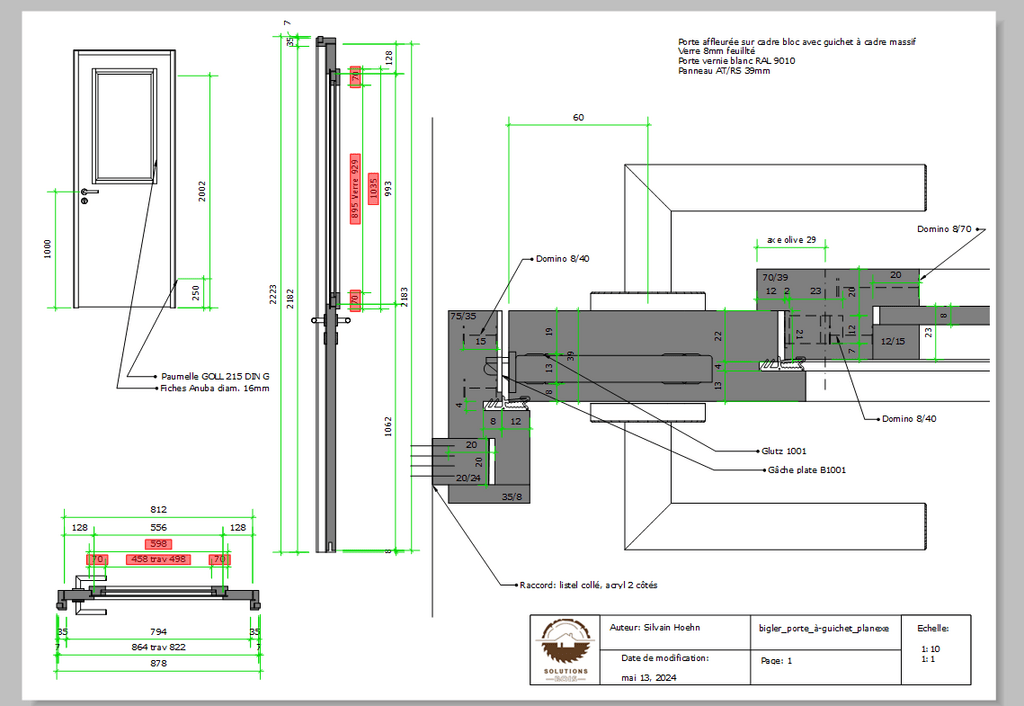The image size is (1024, 706).
Task: Select the '993' vertical dimension
Action: tap(388, 189)
